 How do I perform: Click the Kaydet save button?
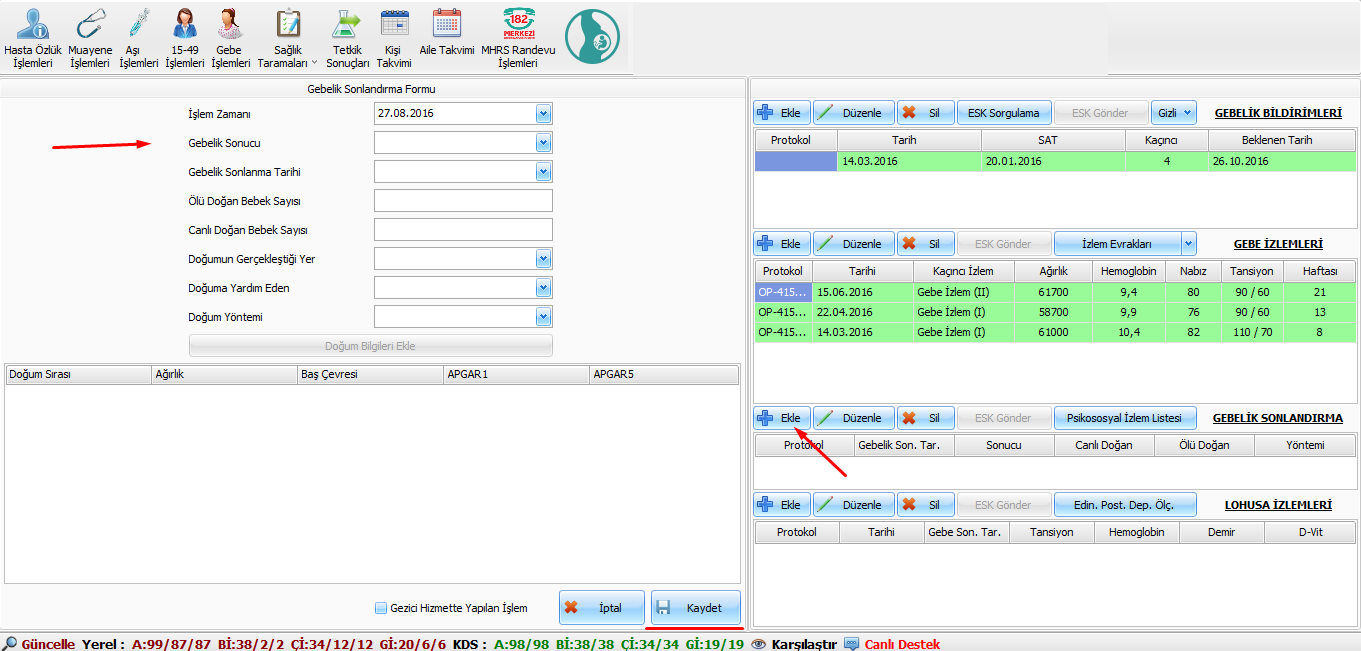pyautogui.click(x=696, y=608)
